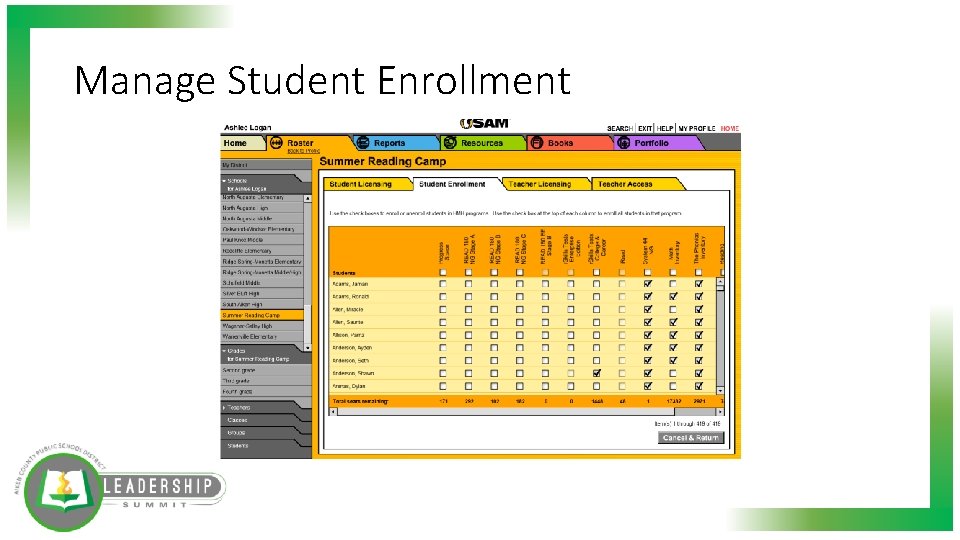Select Wagener-Salley High school

(x=262, y=326)
